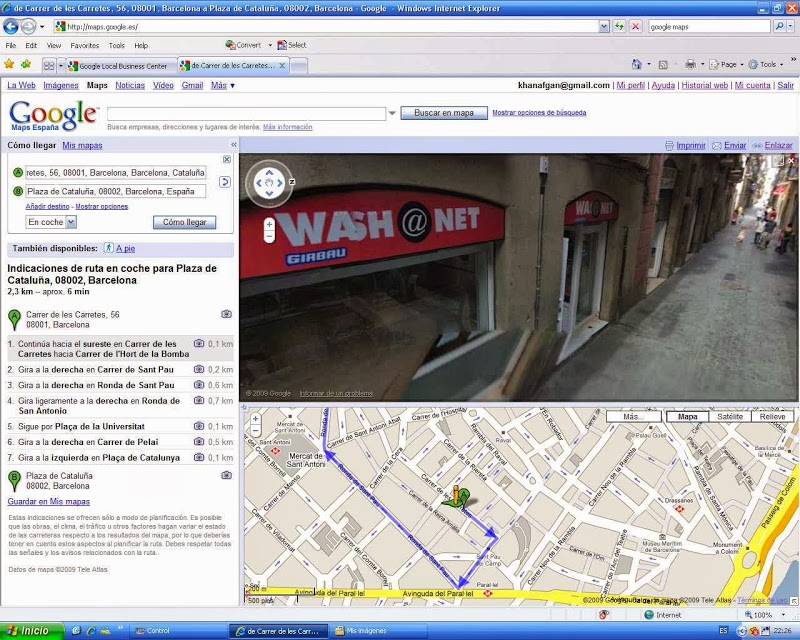
Task: Click the walking A pie icon
Action: point(109,248)
